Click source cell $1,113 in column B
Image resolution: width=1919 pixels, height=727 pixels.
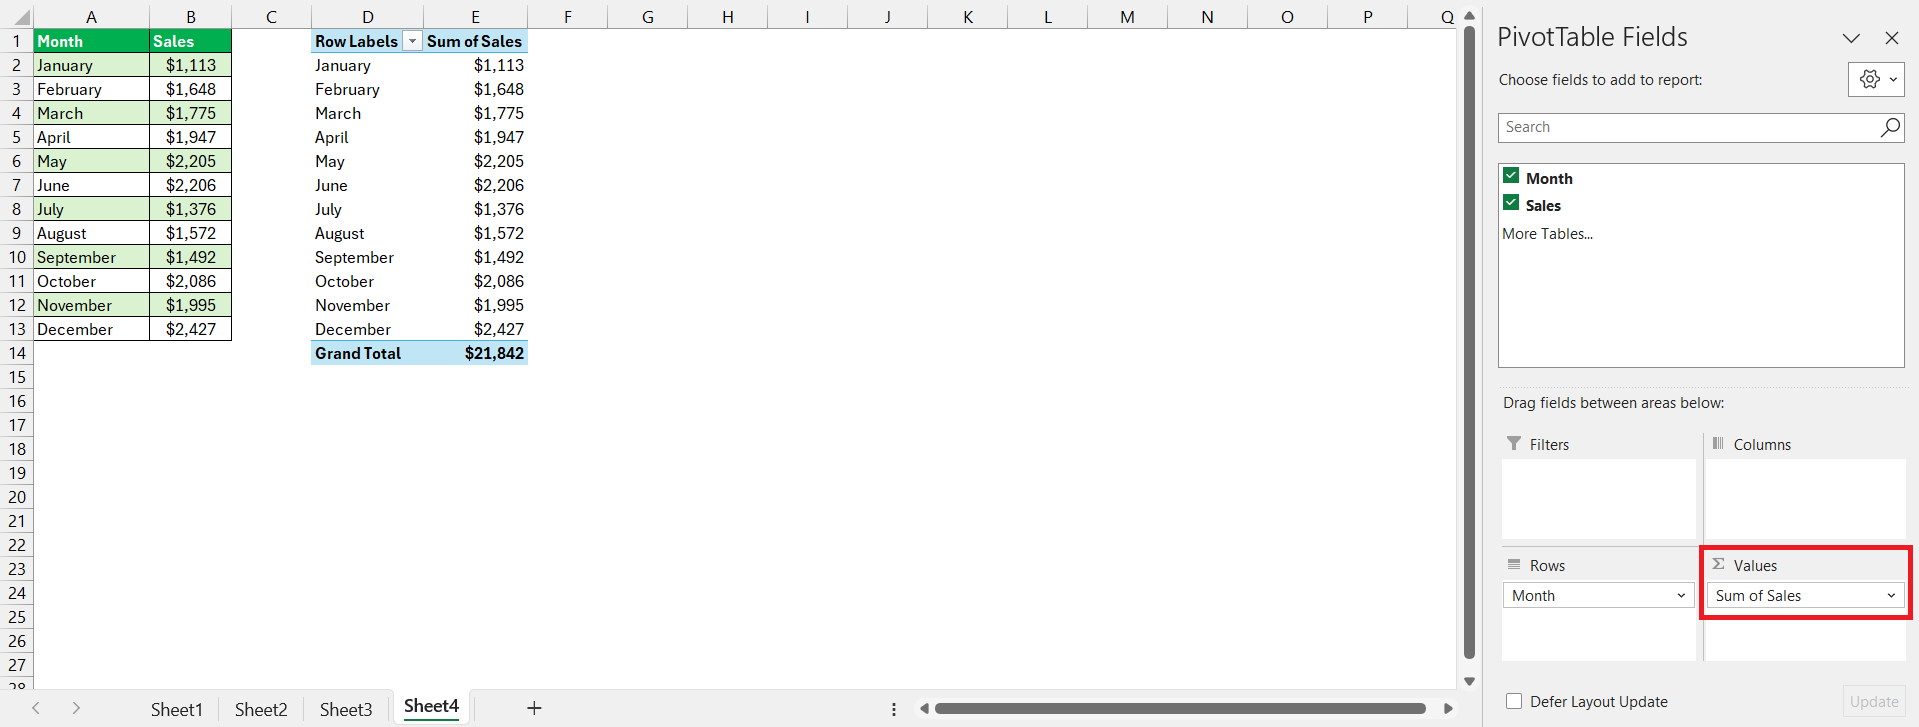point(190,65)
